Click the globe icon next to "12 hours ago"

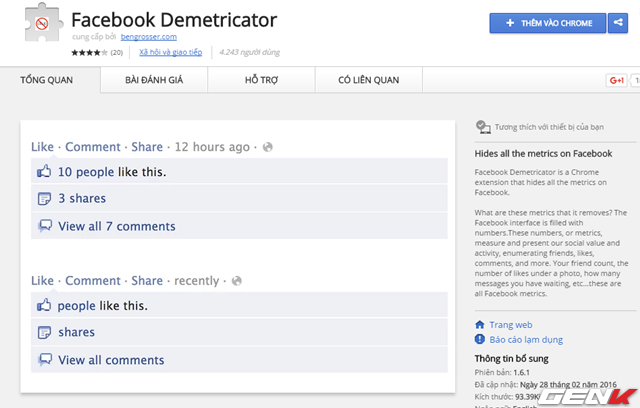coord(267,147)
